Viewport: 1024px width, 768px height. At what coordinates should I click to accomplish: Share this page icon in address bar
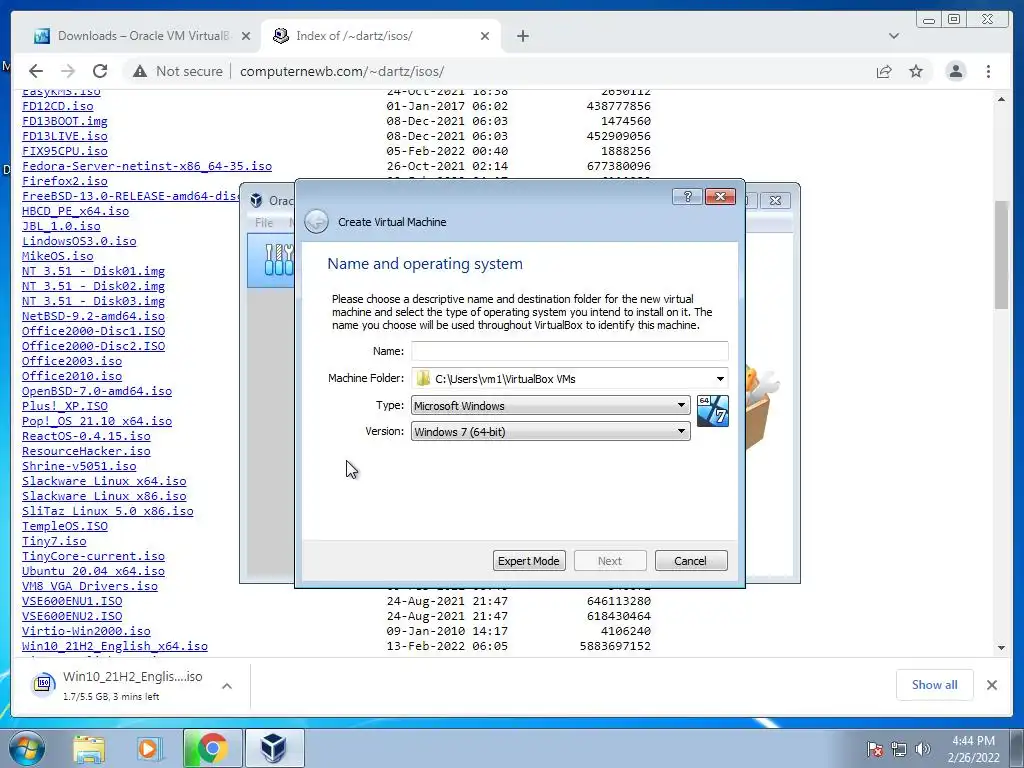(884, 71)
